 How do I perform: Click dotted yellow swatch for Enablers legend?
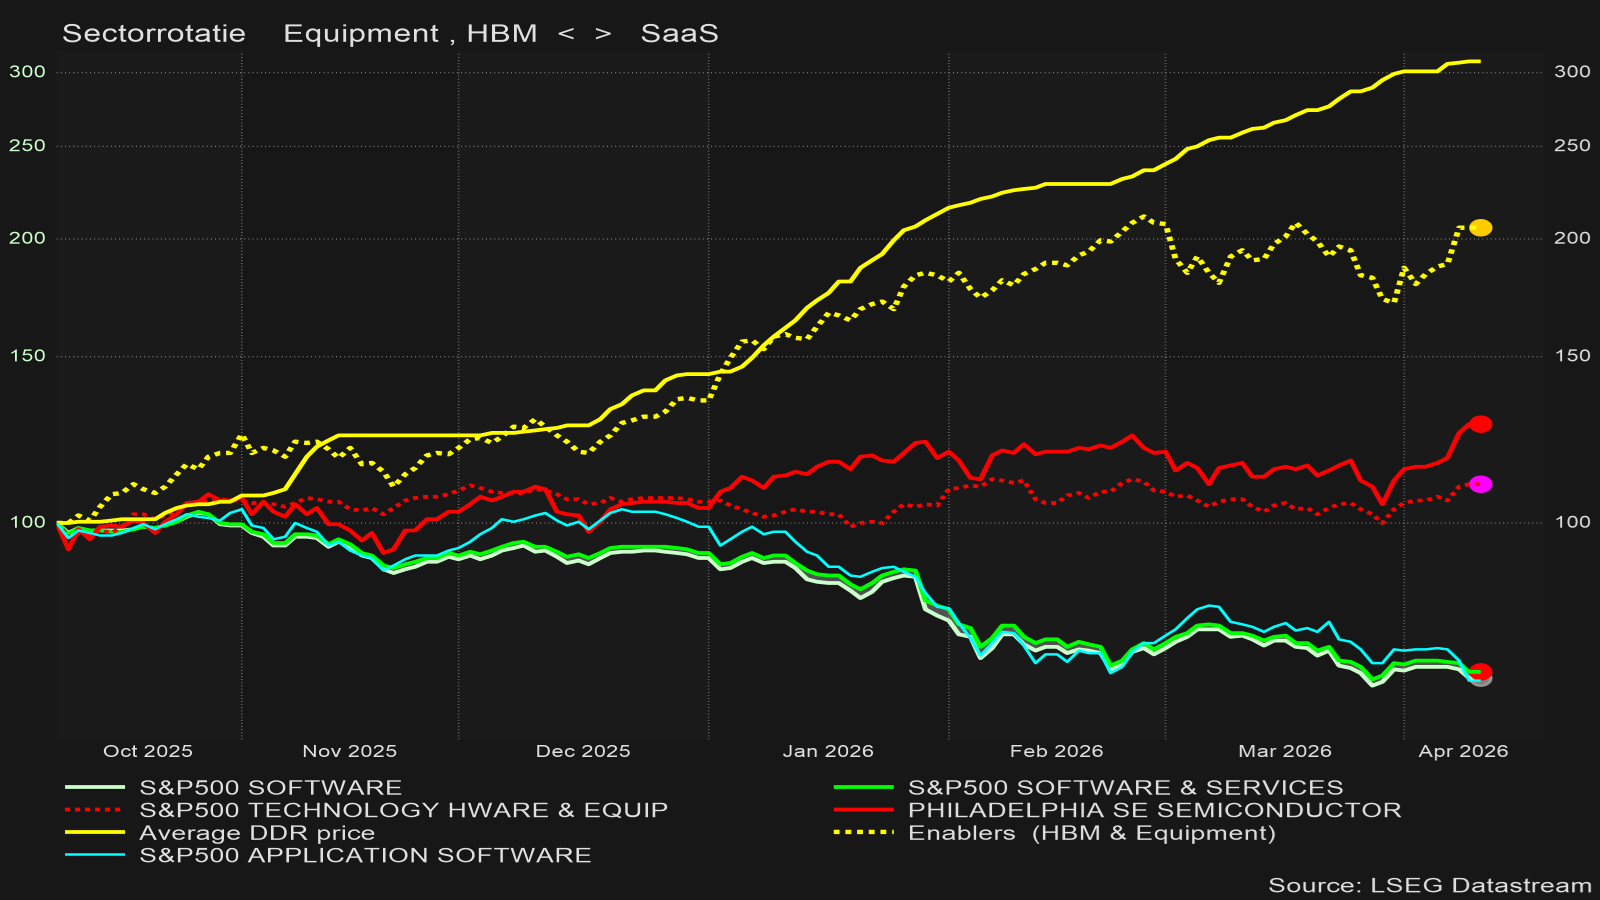coord(863,832)
